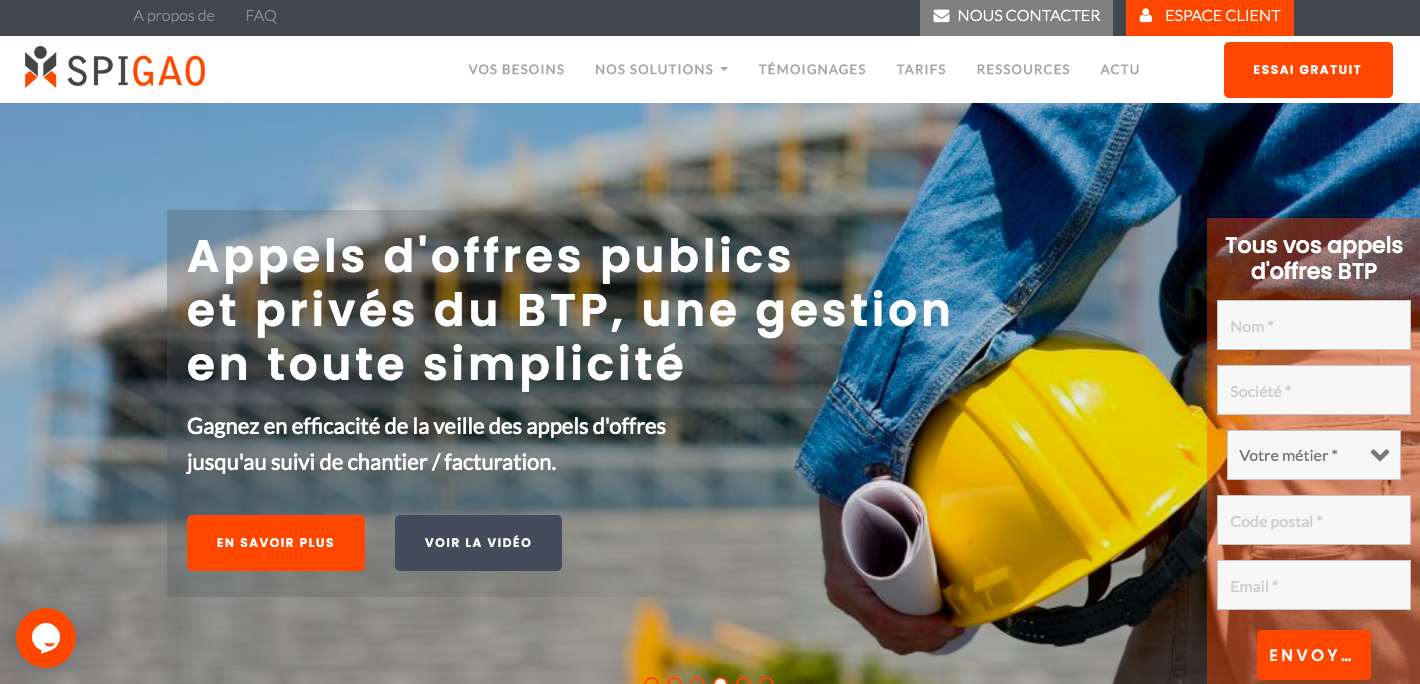Click the Voir La Vidéo button

478,543
